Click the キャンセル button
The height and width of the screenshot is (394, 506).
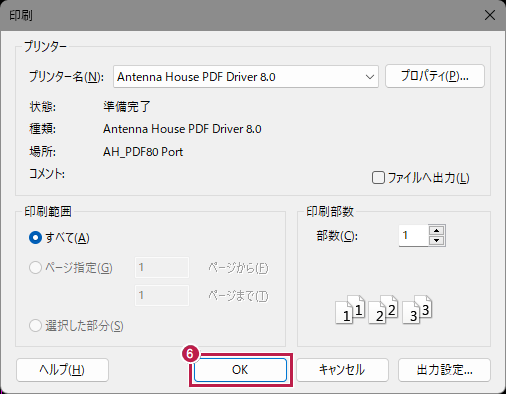[342, 370]
